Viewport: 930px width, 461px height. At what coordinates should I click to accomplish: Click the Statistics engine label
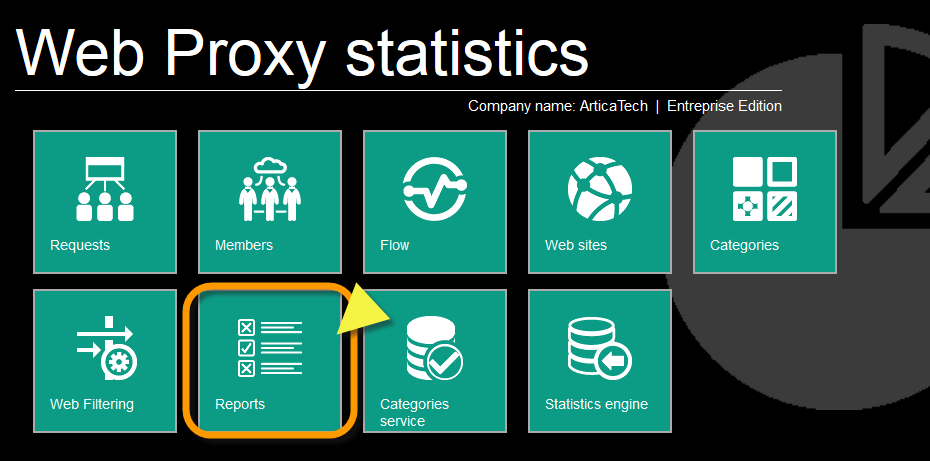[596, 404]
